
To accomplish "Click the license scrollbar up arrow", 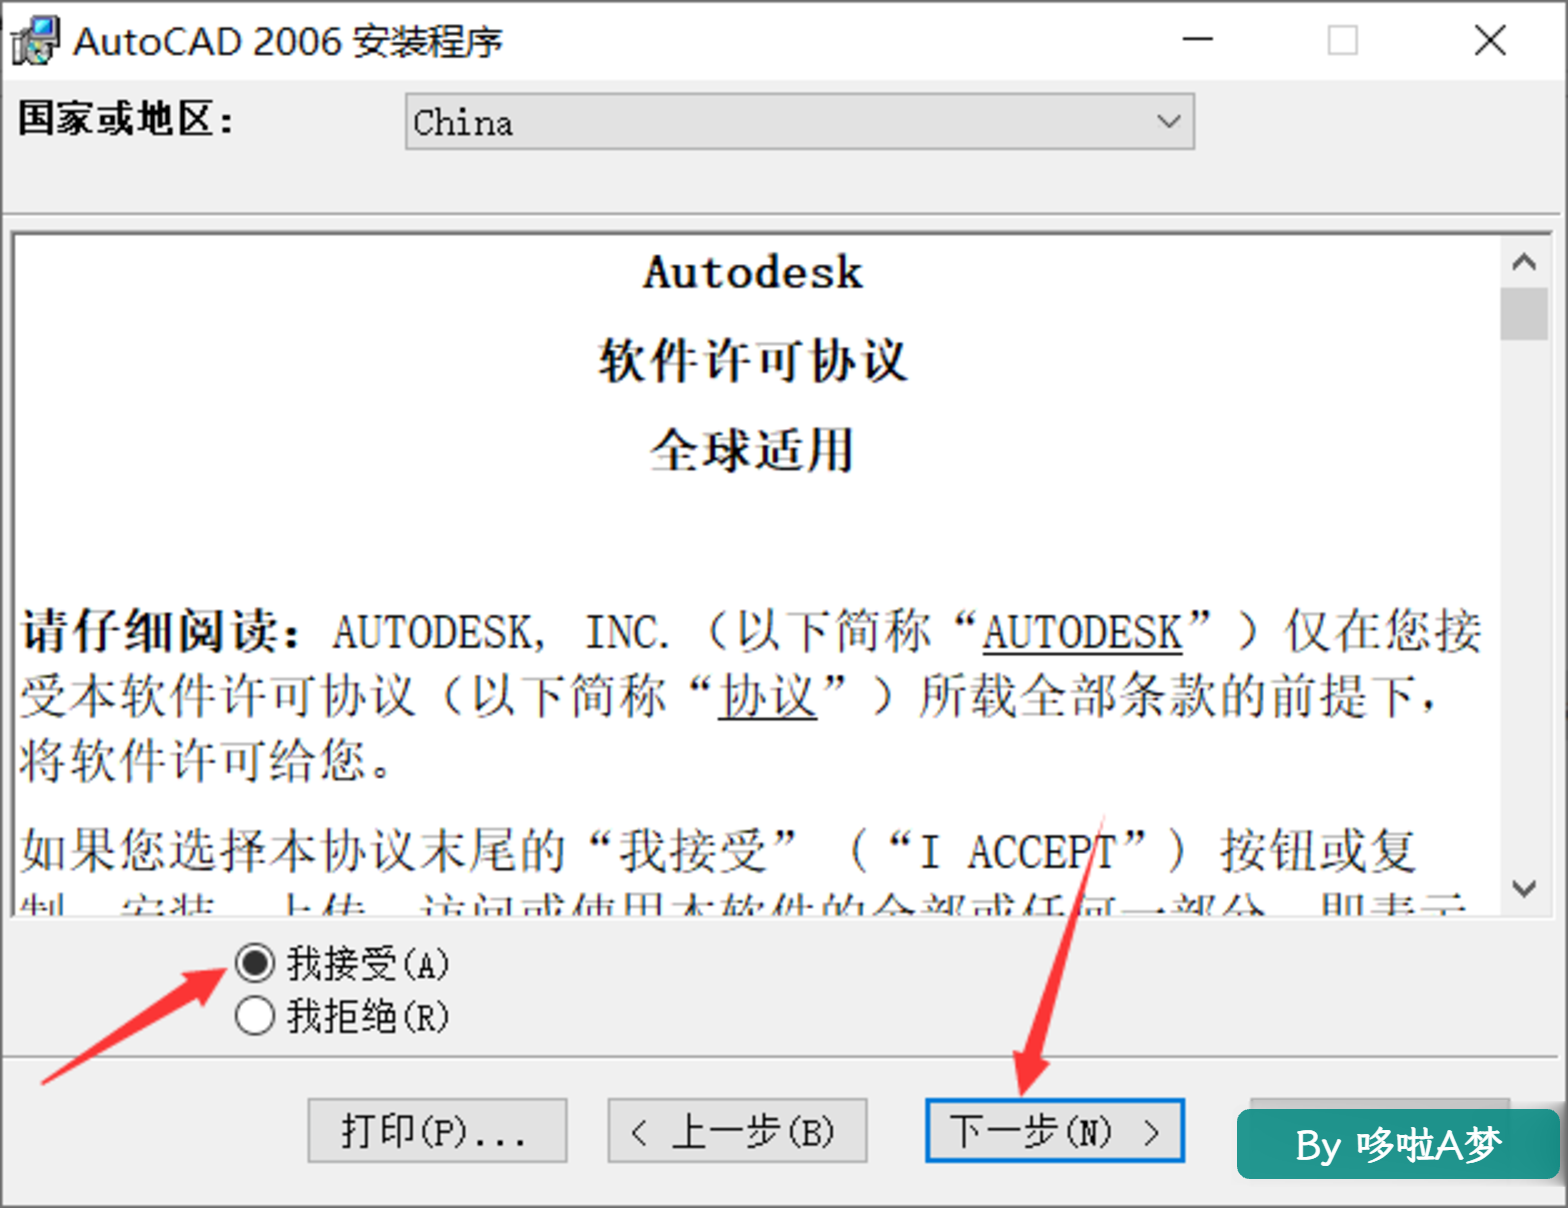I will pyautogui.click(x=1524, y=263).
